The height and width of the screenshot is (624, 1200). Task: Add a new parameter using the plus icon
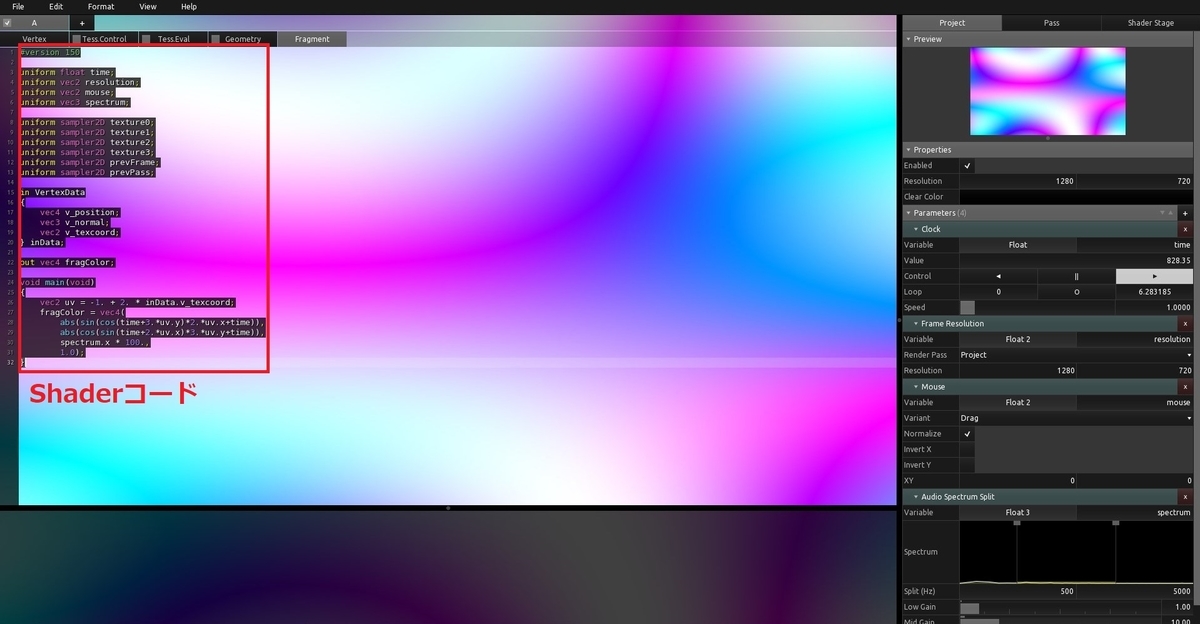pos(1186,212)
